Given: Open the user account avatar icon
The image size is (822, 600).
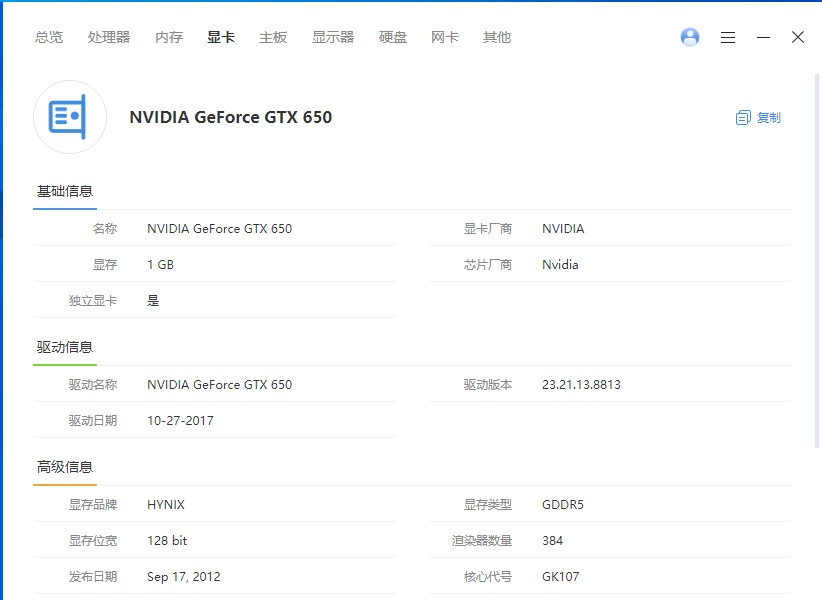Looking at the screenshot, I should click(x=689, y=37).
